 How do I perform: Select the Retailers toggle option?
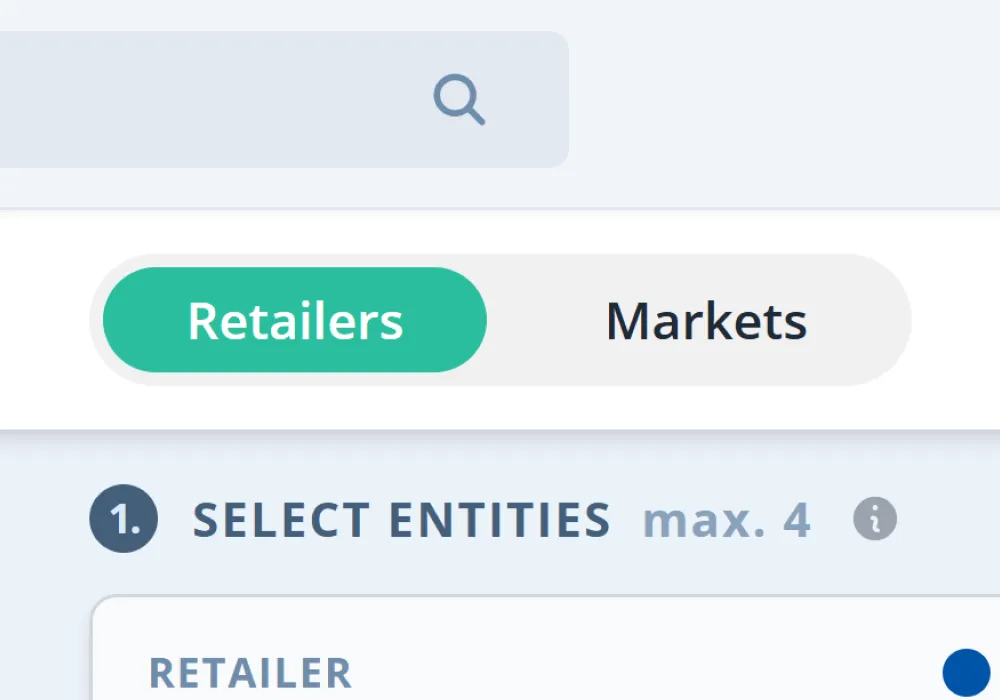coord(295,321)
